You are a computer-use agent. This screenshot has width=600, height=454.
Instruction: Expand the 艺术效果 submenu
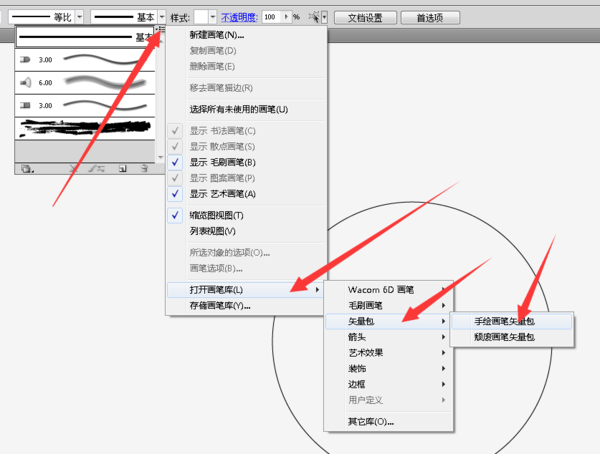(x=389, y=353)
